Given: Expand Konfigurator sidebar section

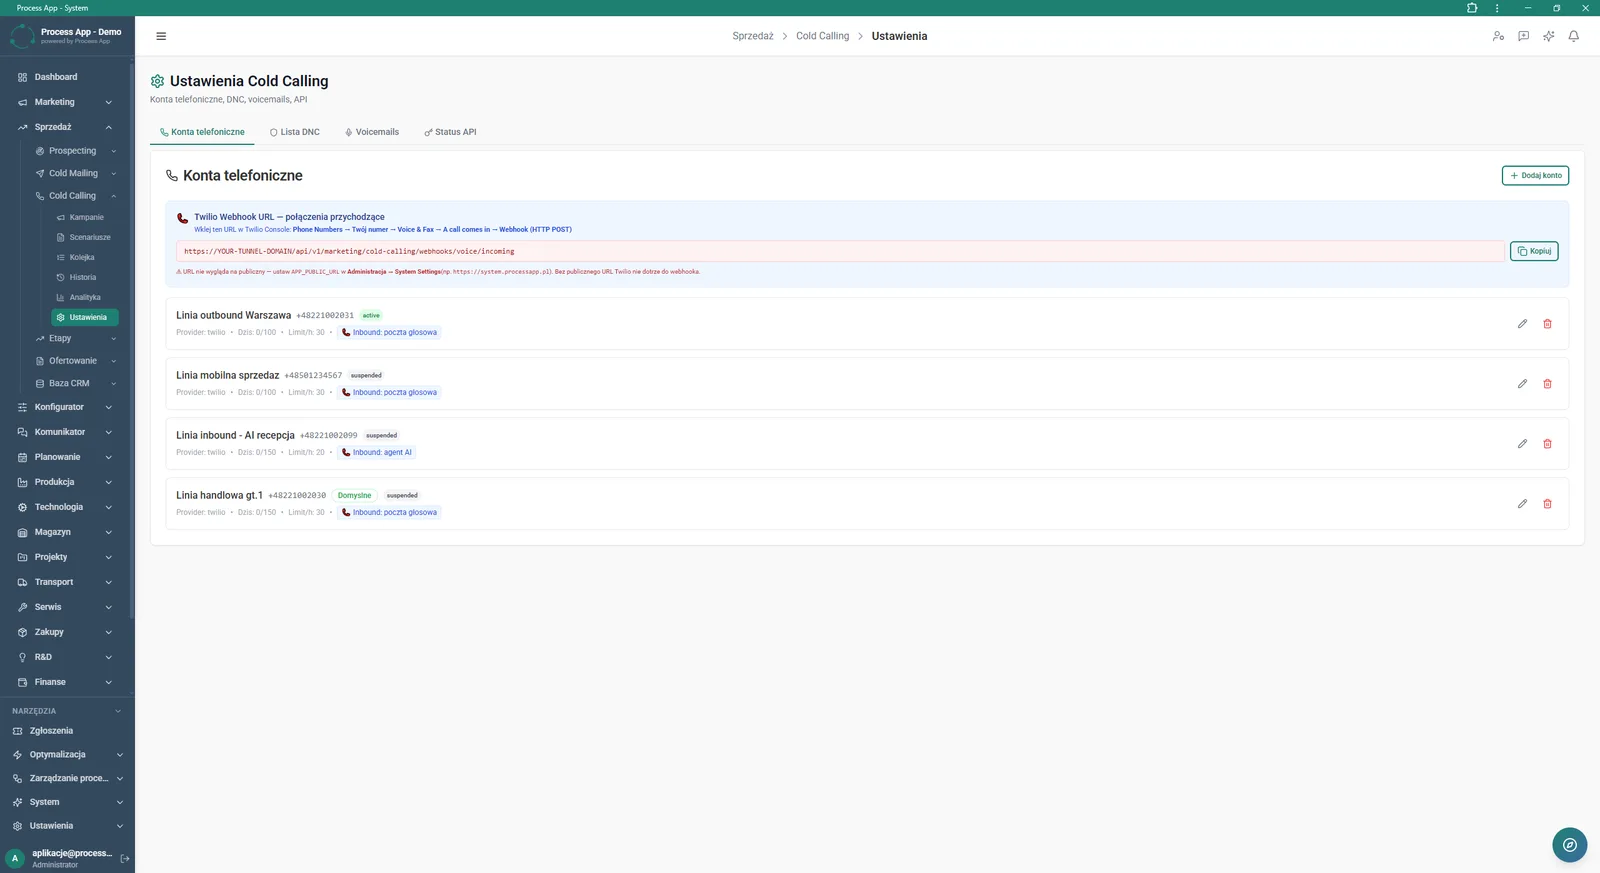Looking at the screenshot, I should point(67,407).
